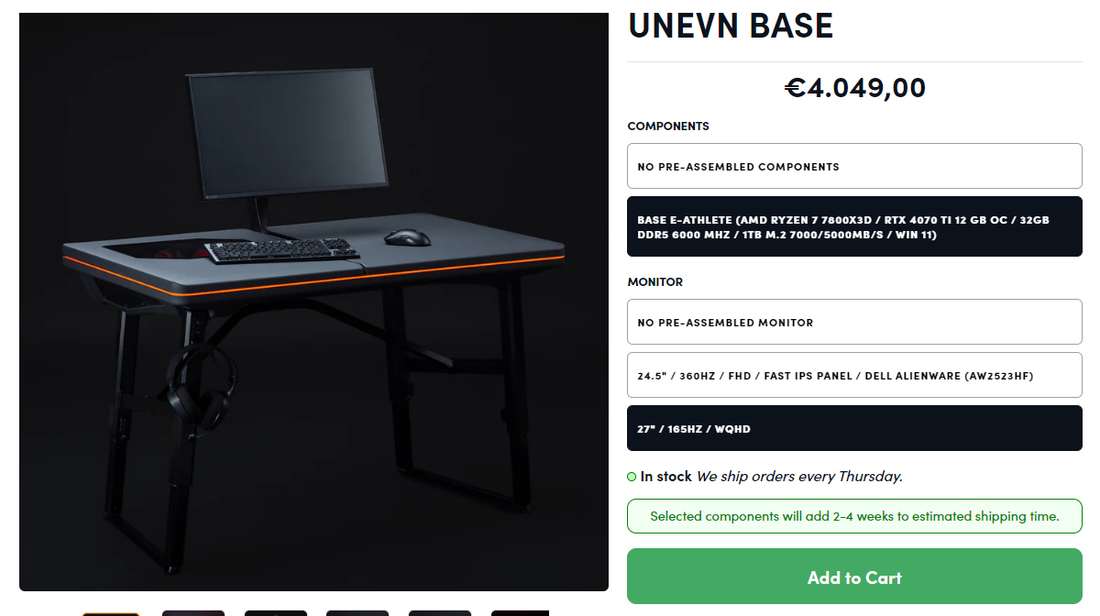Show the third gallery thumbnail image
Image resolution: width=1100 pixels, height=616 pixels.
[276, 613]
